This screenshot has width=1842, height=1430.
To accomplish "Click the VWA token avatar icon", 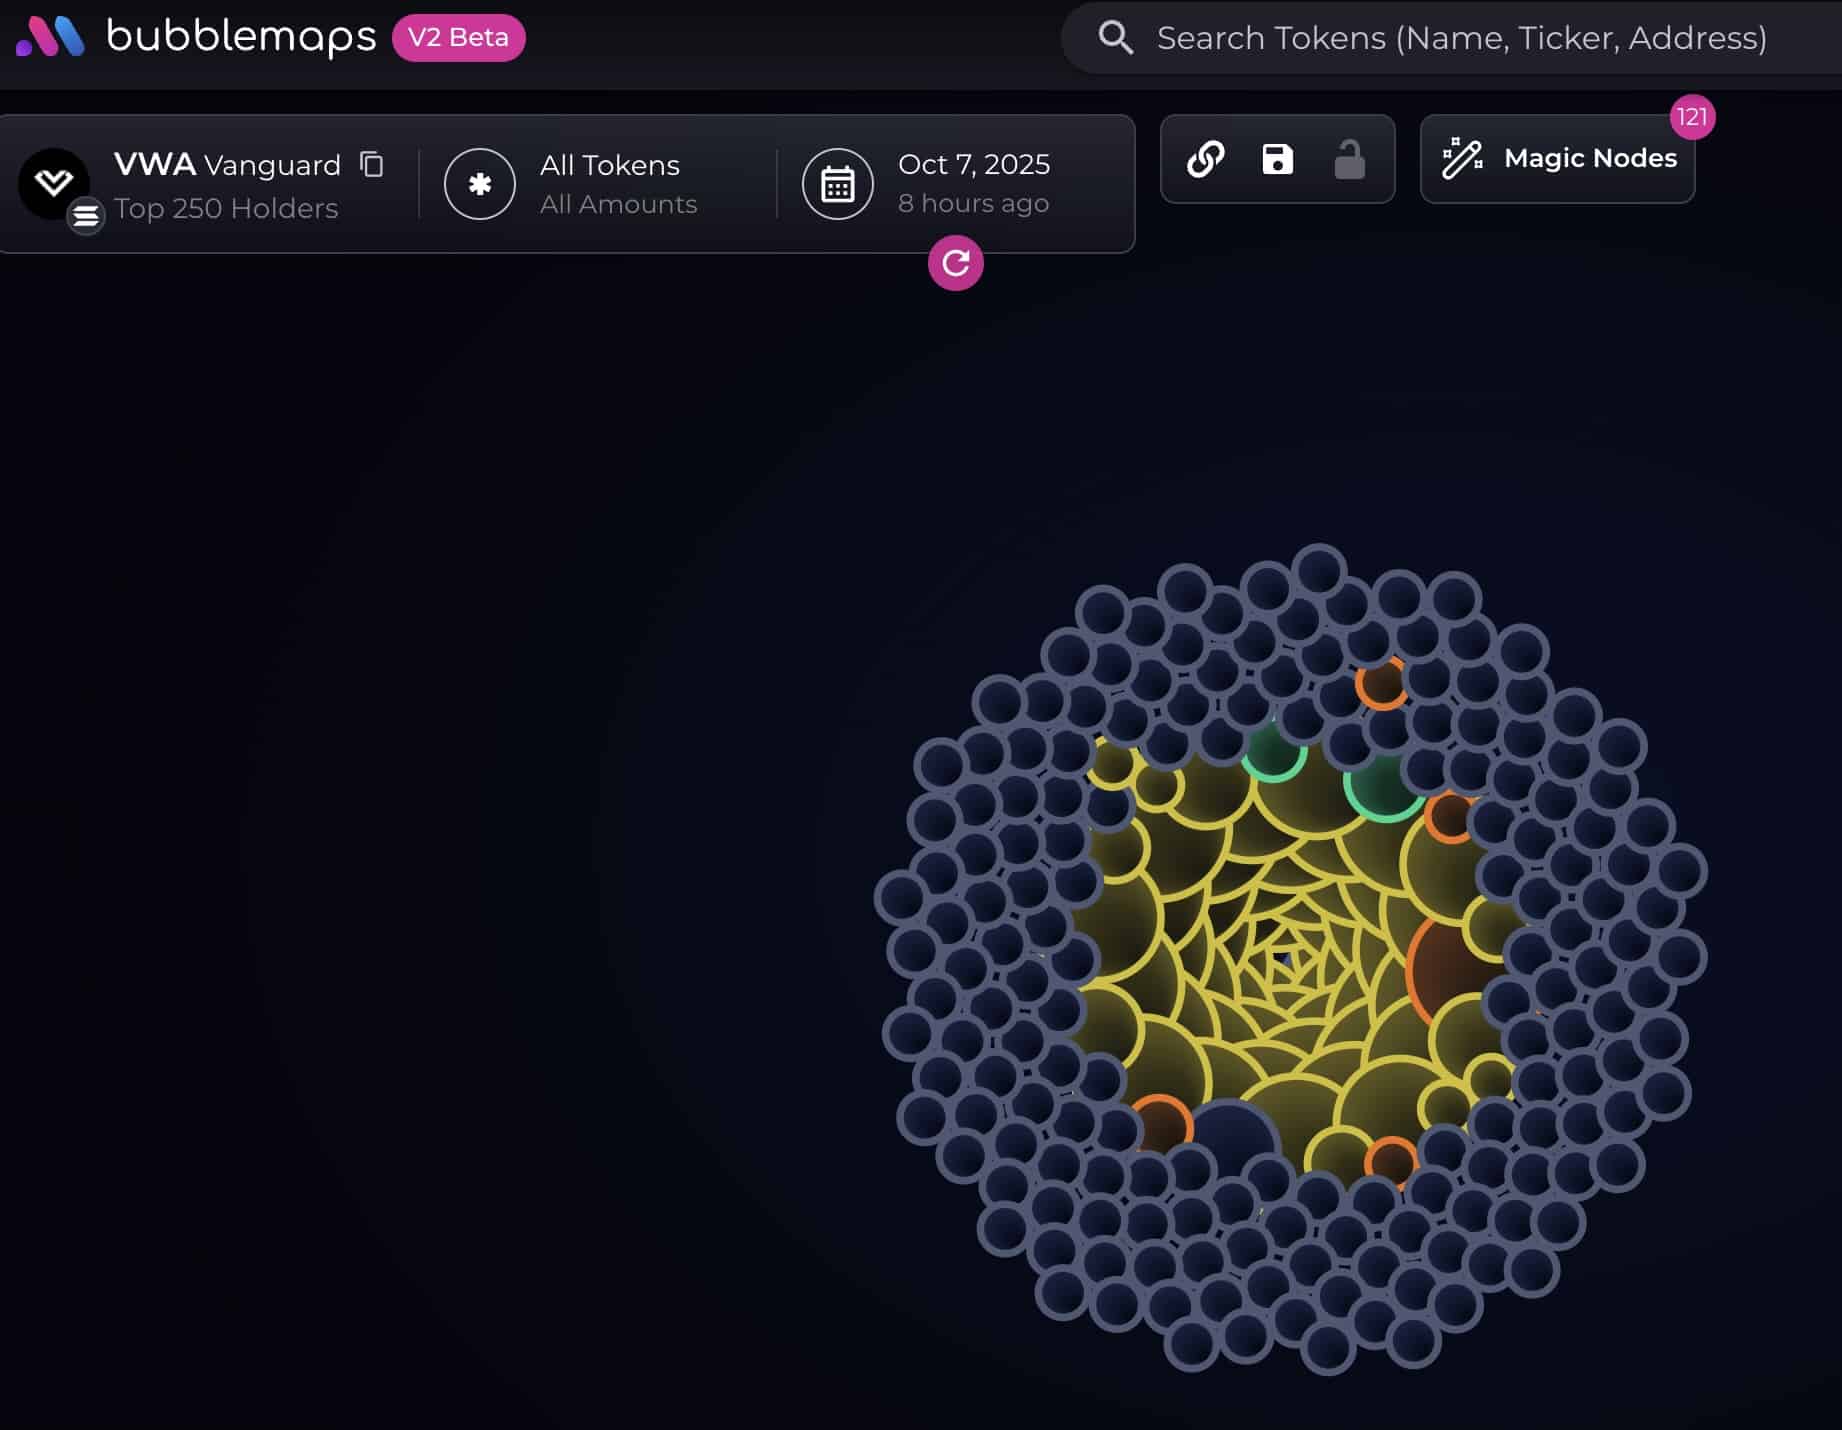I will pos(54,183).
